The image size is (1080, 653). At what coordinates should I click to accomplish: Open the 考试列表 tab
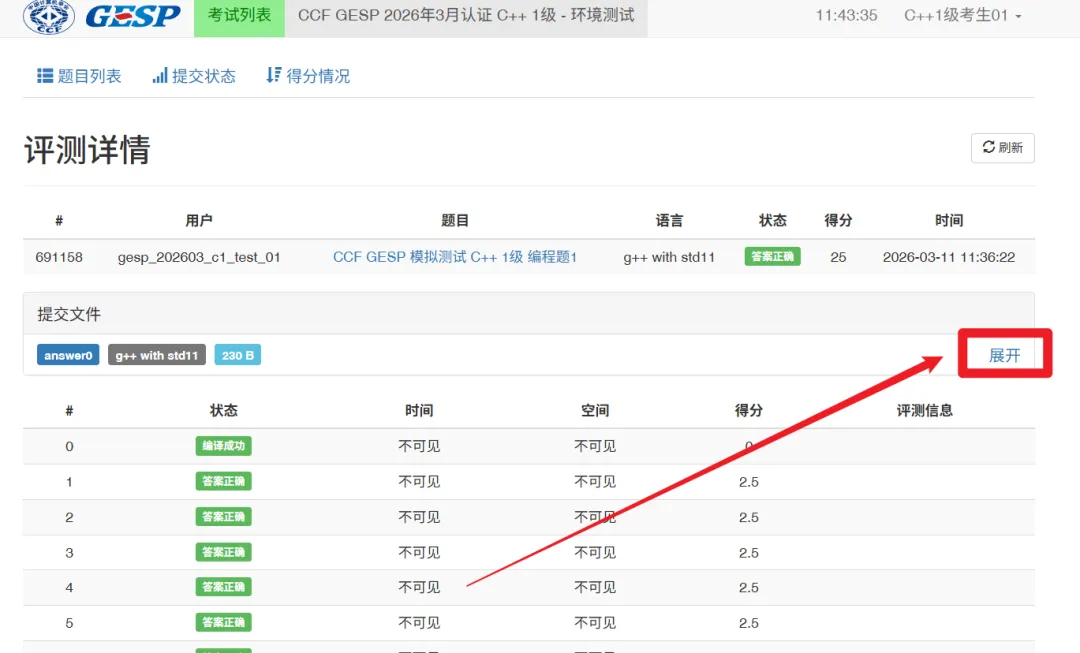pos(240,16)
